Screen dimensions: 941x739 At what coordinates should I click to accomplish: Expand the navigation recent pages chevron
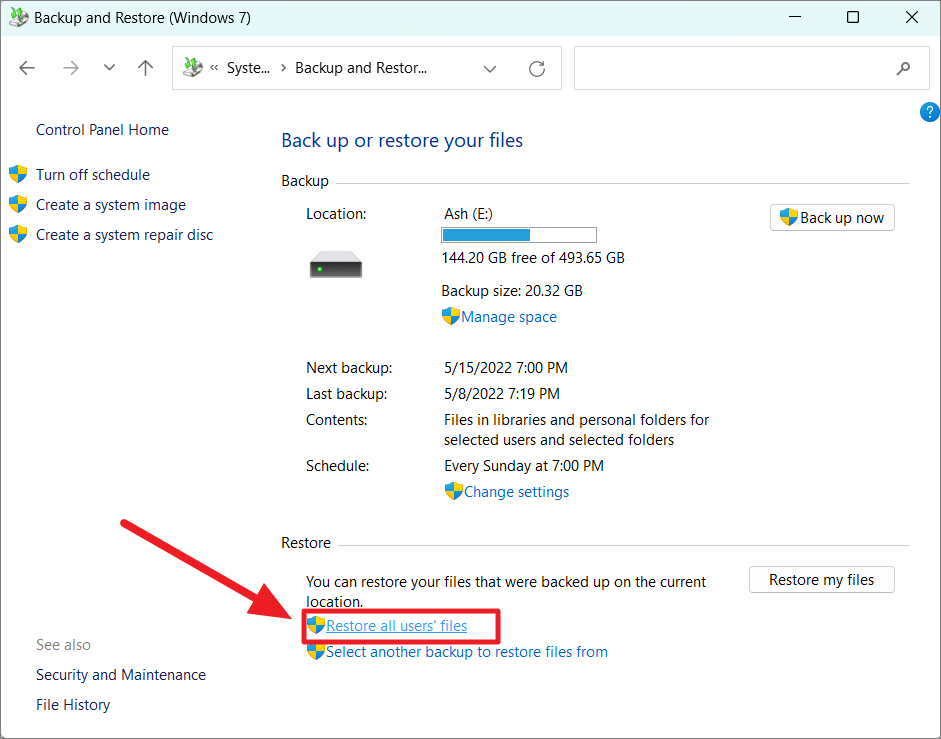108,67
